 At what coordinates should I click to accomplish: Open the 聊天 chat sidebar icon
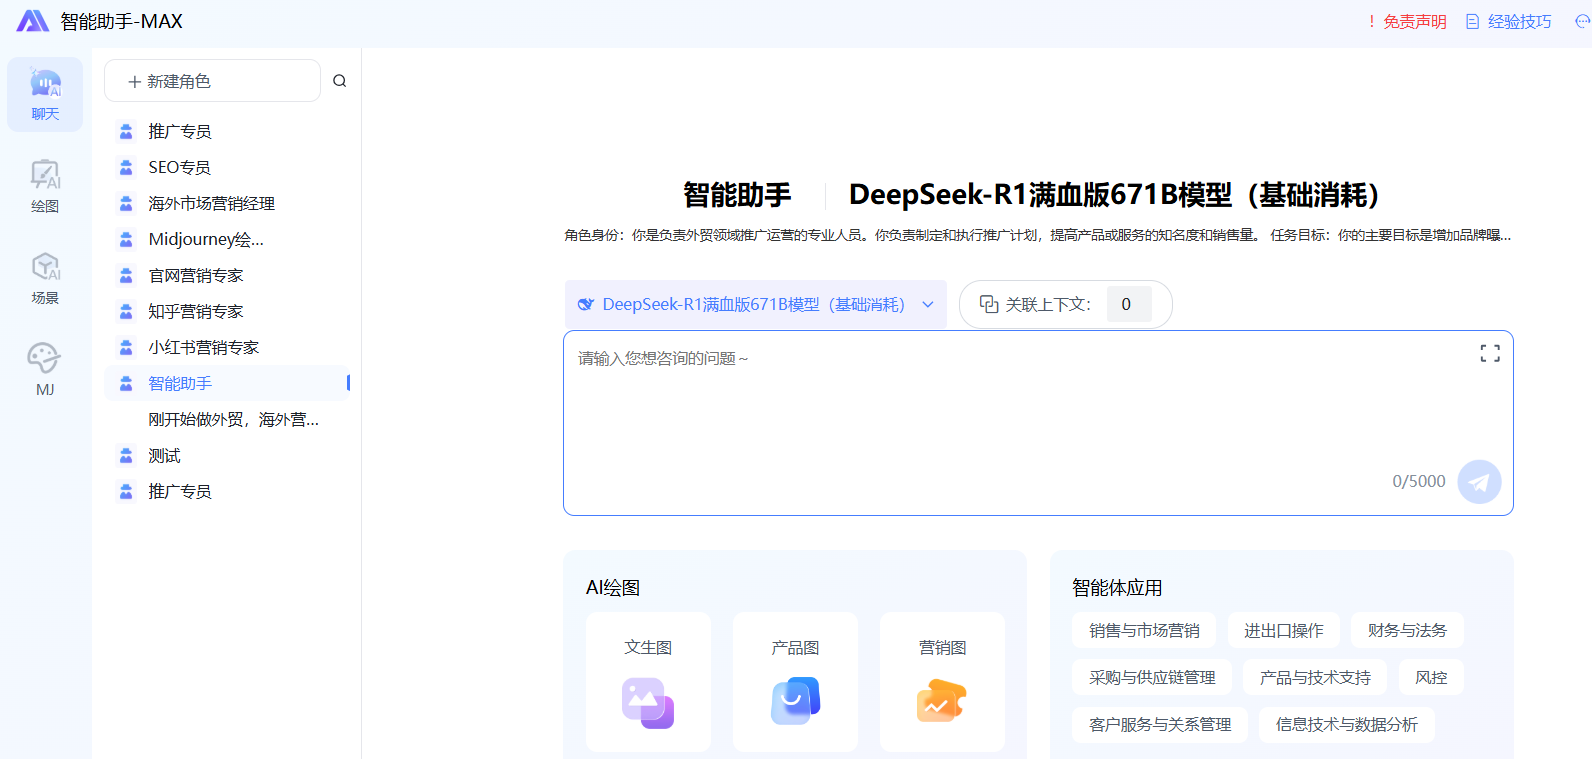(45, 94)
